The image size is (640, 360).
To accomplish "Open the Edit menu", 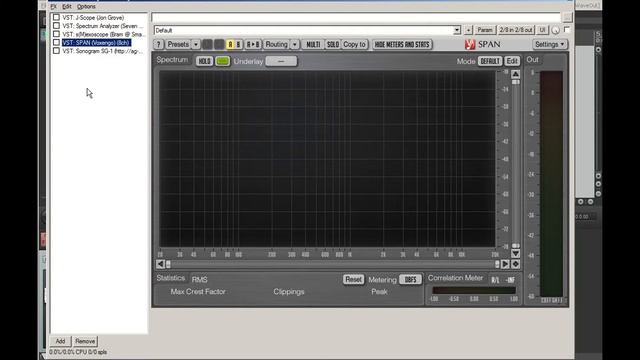I will pos(67,7).
